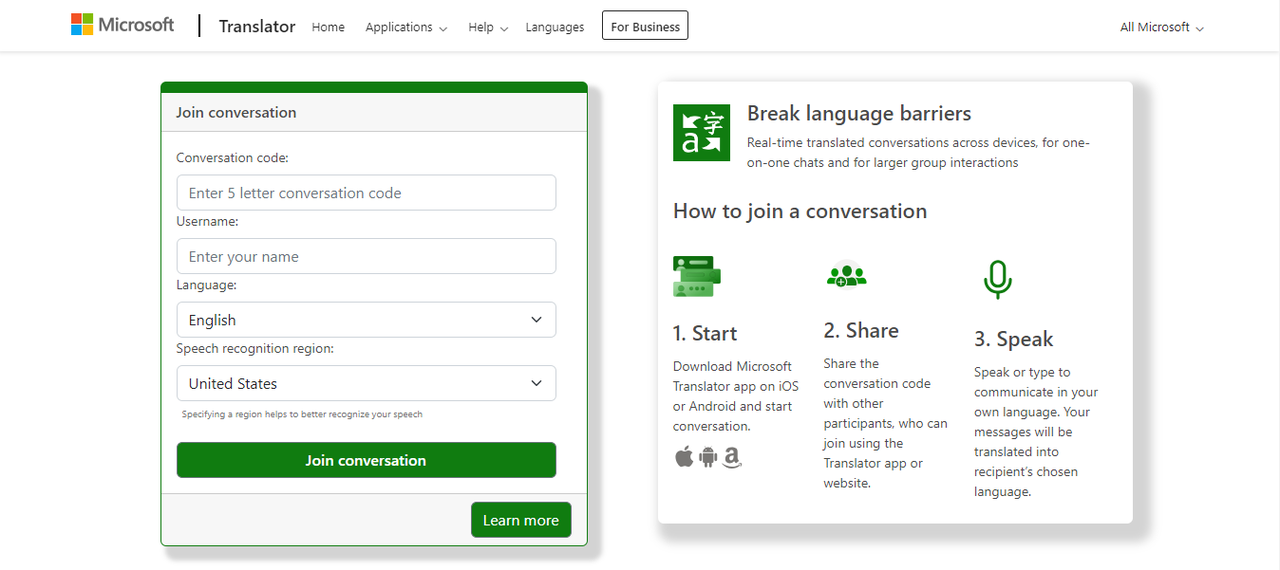Go to the Home nav item
The height and width of the screenshot is (570, 1280).
[x=328, y=27]
